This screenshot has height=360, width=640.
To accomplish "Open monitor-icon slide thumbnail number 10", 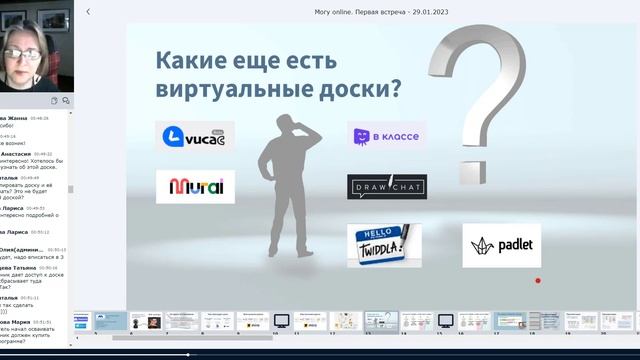I will pyautogui.click(x=282, y=322).
